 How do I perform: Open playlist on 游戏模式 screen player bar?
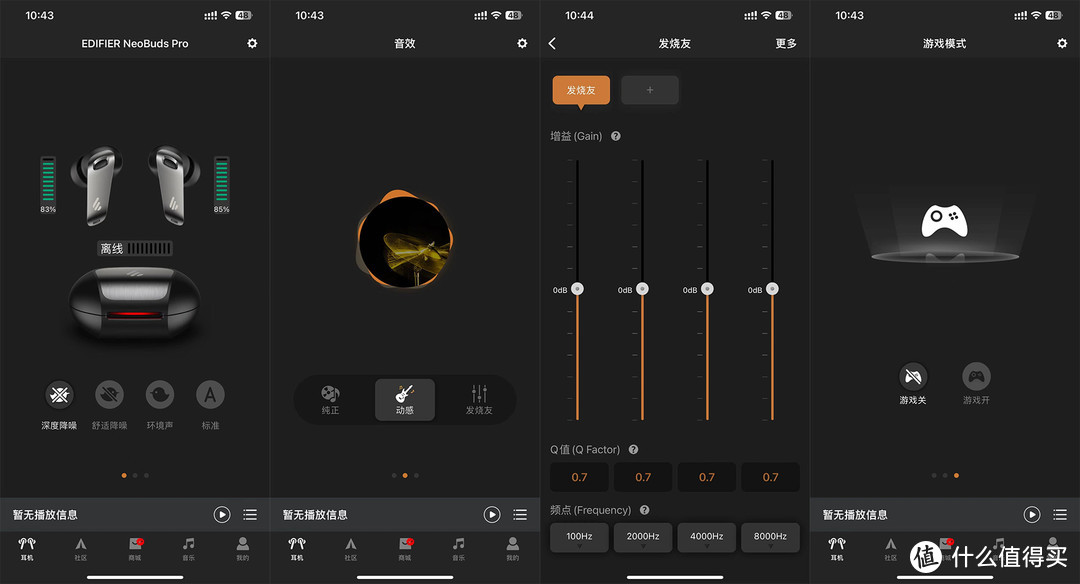[1060, 514]
